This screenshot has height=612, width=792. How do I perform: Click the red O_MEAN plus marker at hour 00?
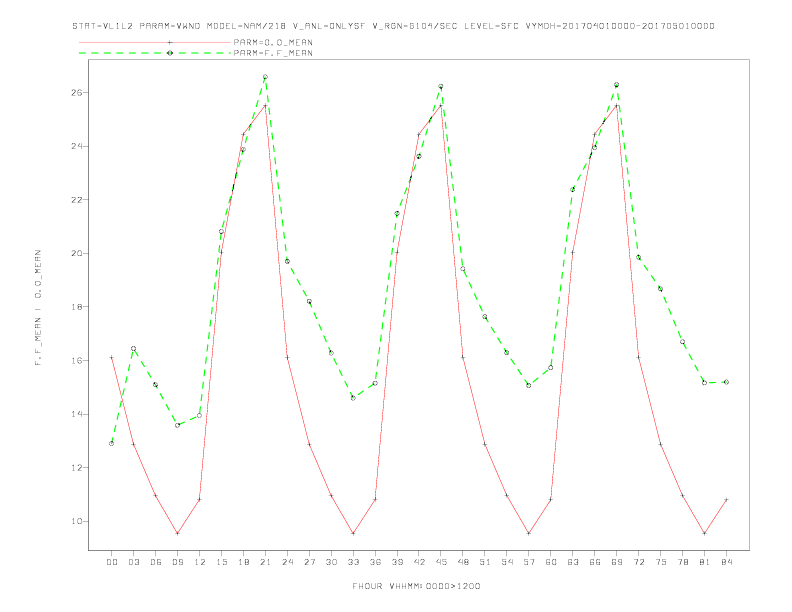pyautogui.click(x=112, y=358)
